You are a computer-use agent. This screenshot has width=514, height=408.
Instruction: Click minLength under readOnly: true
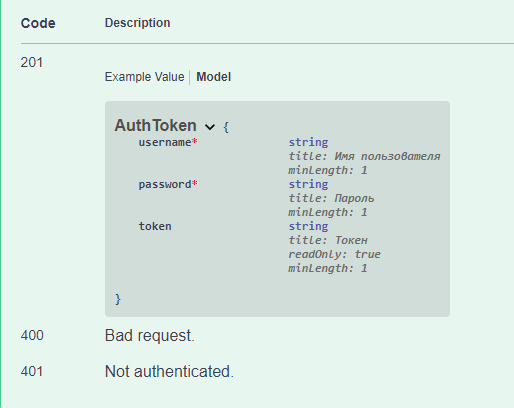pyautogui.click(x=328, y=268)
